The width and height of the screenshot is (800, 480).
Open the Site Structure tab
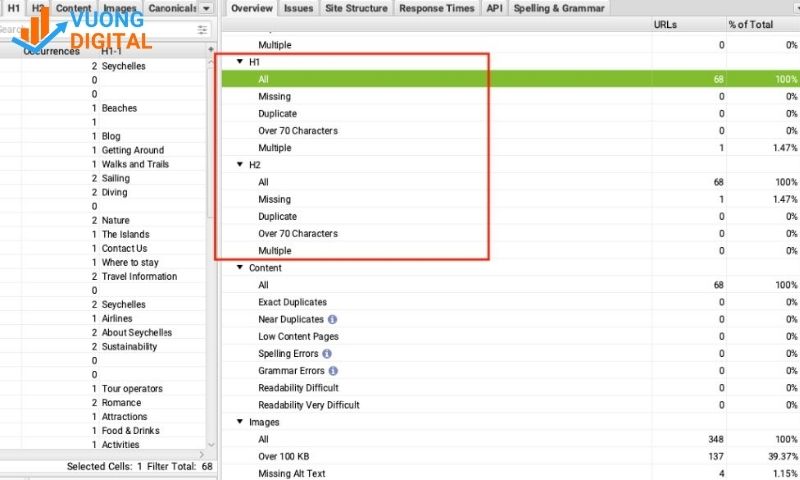[x=356, y=8]
